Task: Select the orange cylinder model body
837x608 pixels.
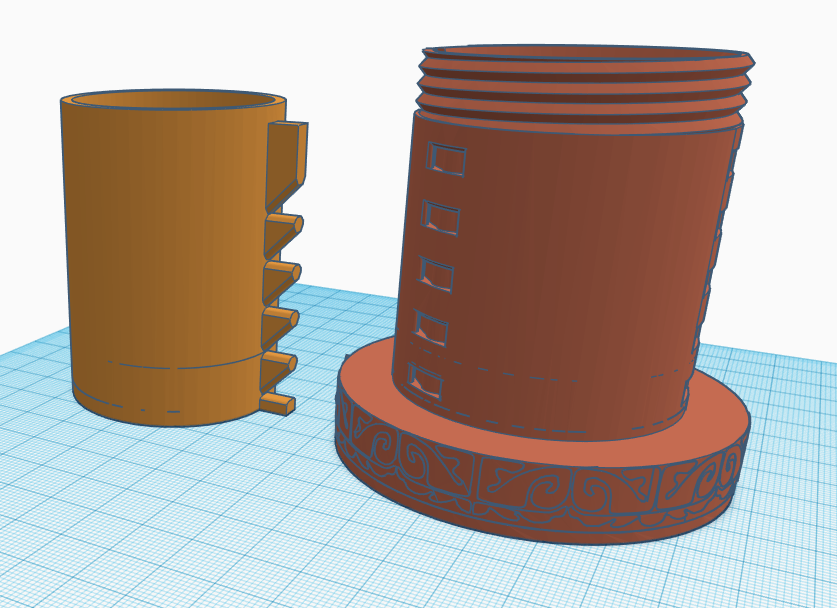Action: click(x=171, y=256)
